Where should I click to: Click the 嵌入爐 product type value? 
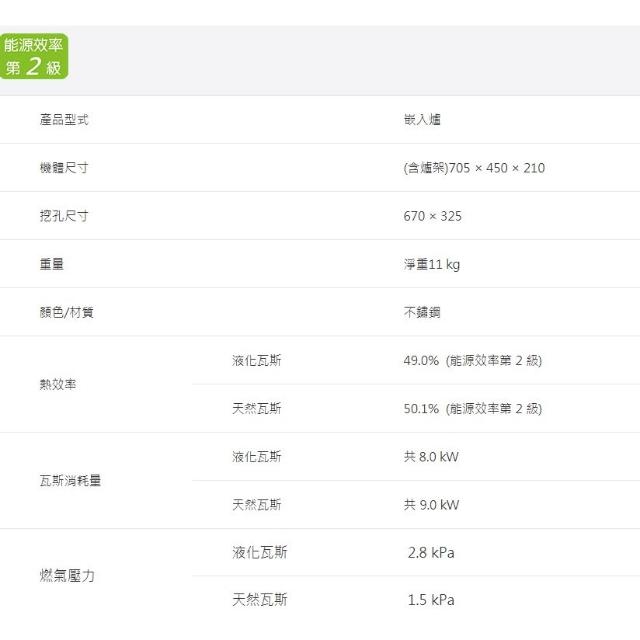tap(422, 120)
